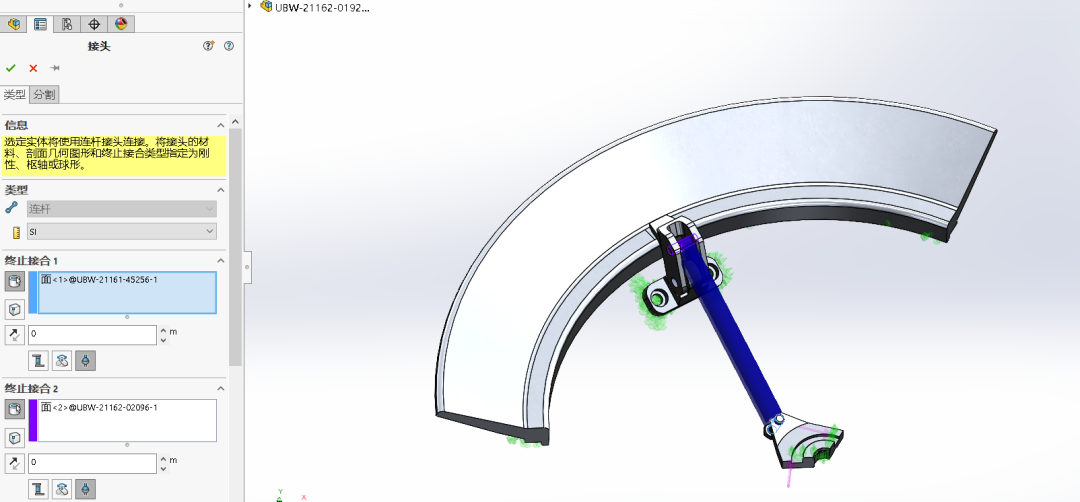
Task: Select the rigid joint type for end joint 1
Action: pyautogui.click(x=39, y=360)
